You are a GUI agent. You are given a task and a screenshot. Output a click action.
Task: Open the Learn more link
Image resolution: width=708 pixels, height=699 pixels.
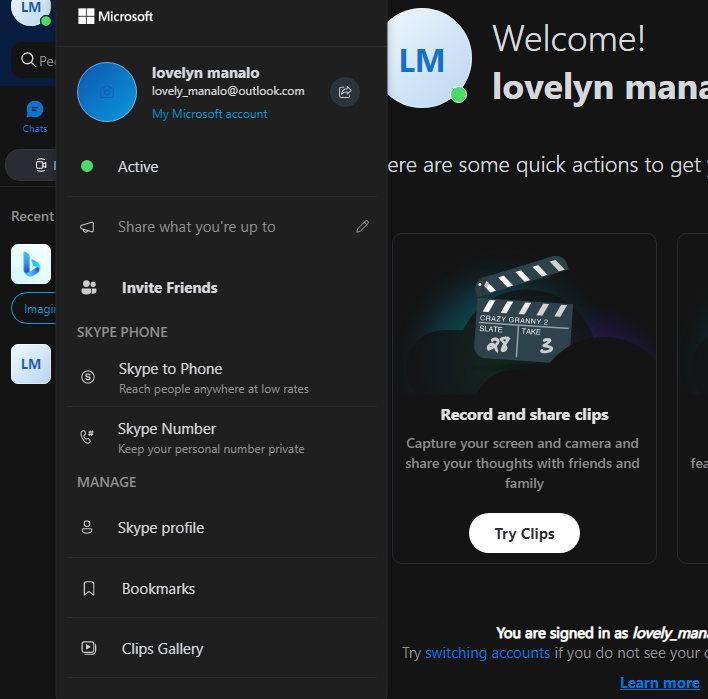coord(660,683)
